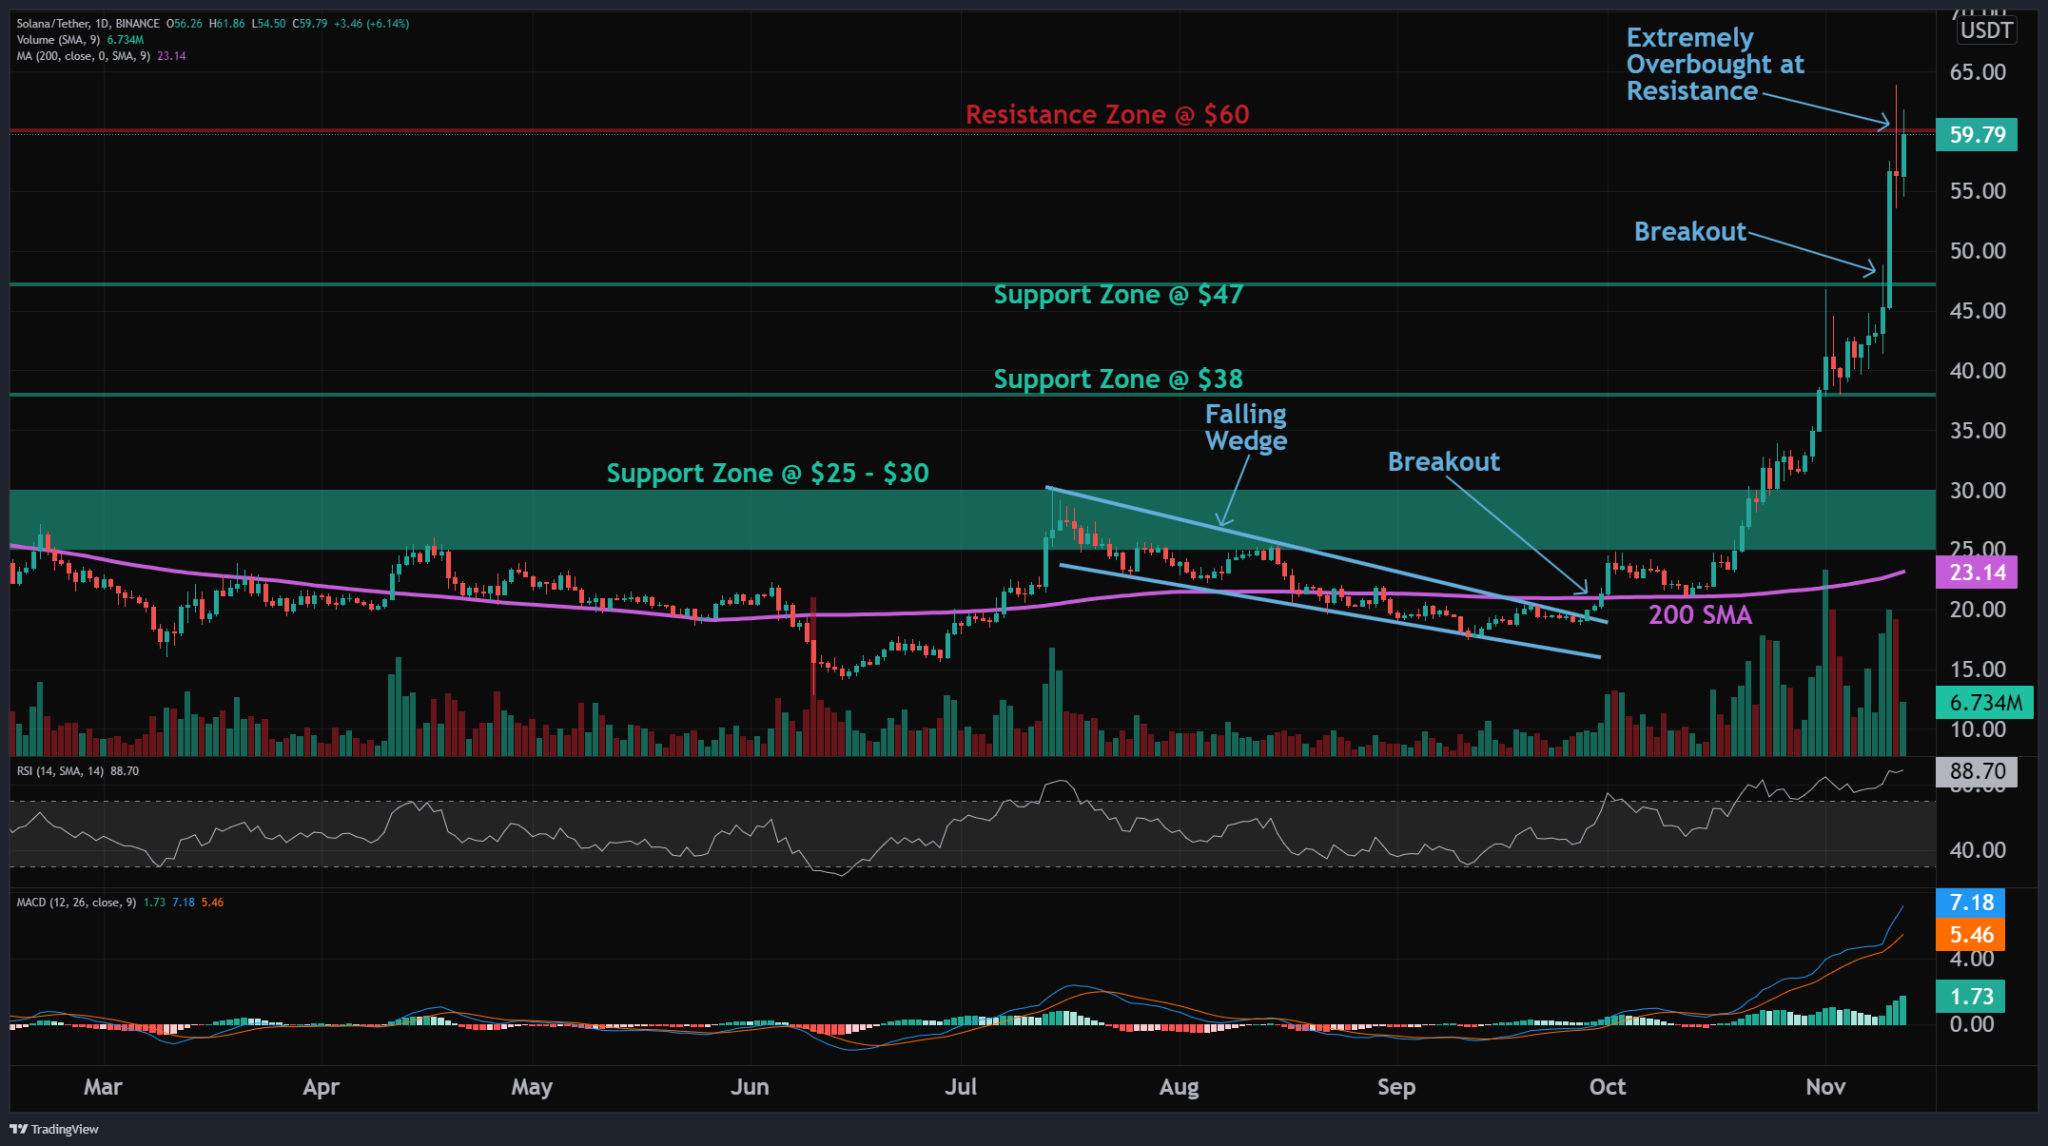The width and height of the screenshot is (2048, 1146).
Task: Click the Extremely Overbought at Resistance annotation
Action: (1717, 64)
